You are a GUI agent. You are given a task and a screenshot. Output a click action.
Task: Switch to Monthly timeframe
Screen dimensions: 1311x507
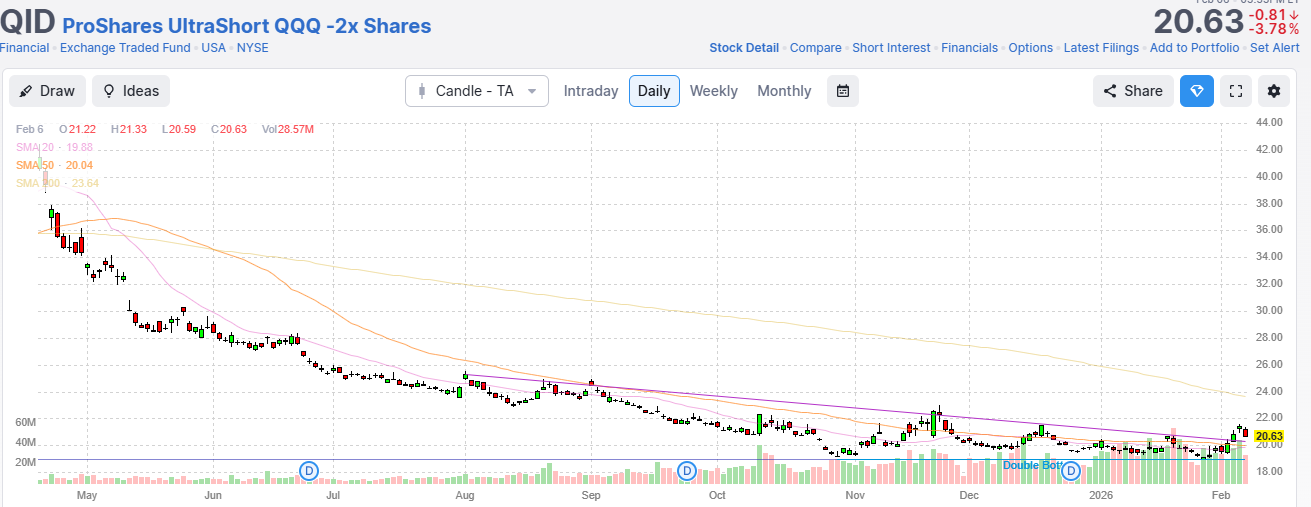784,91
